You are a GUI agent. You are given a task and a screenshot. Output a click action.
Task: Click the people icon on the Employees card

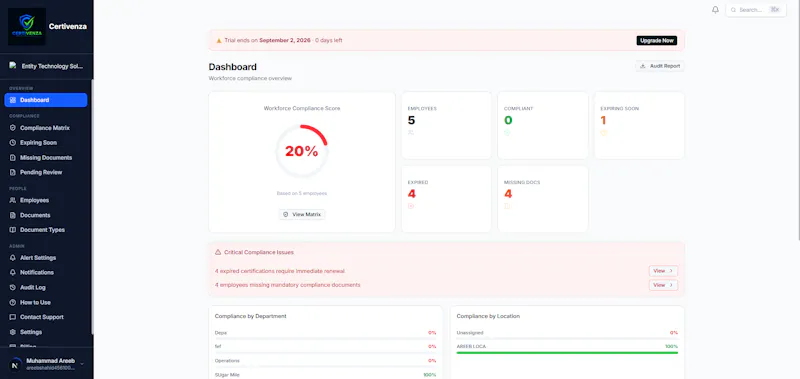411,133
